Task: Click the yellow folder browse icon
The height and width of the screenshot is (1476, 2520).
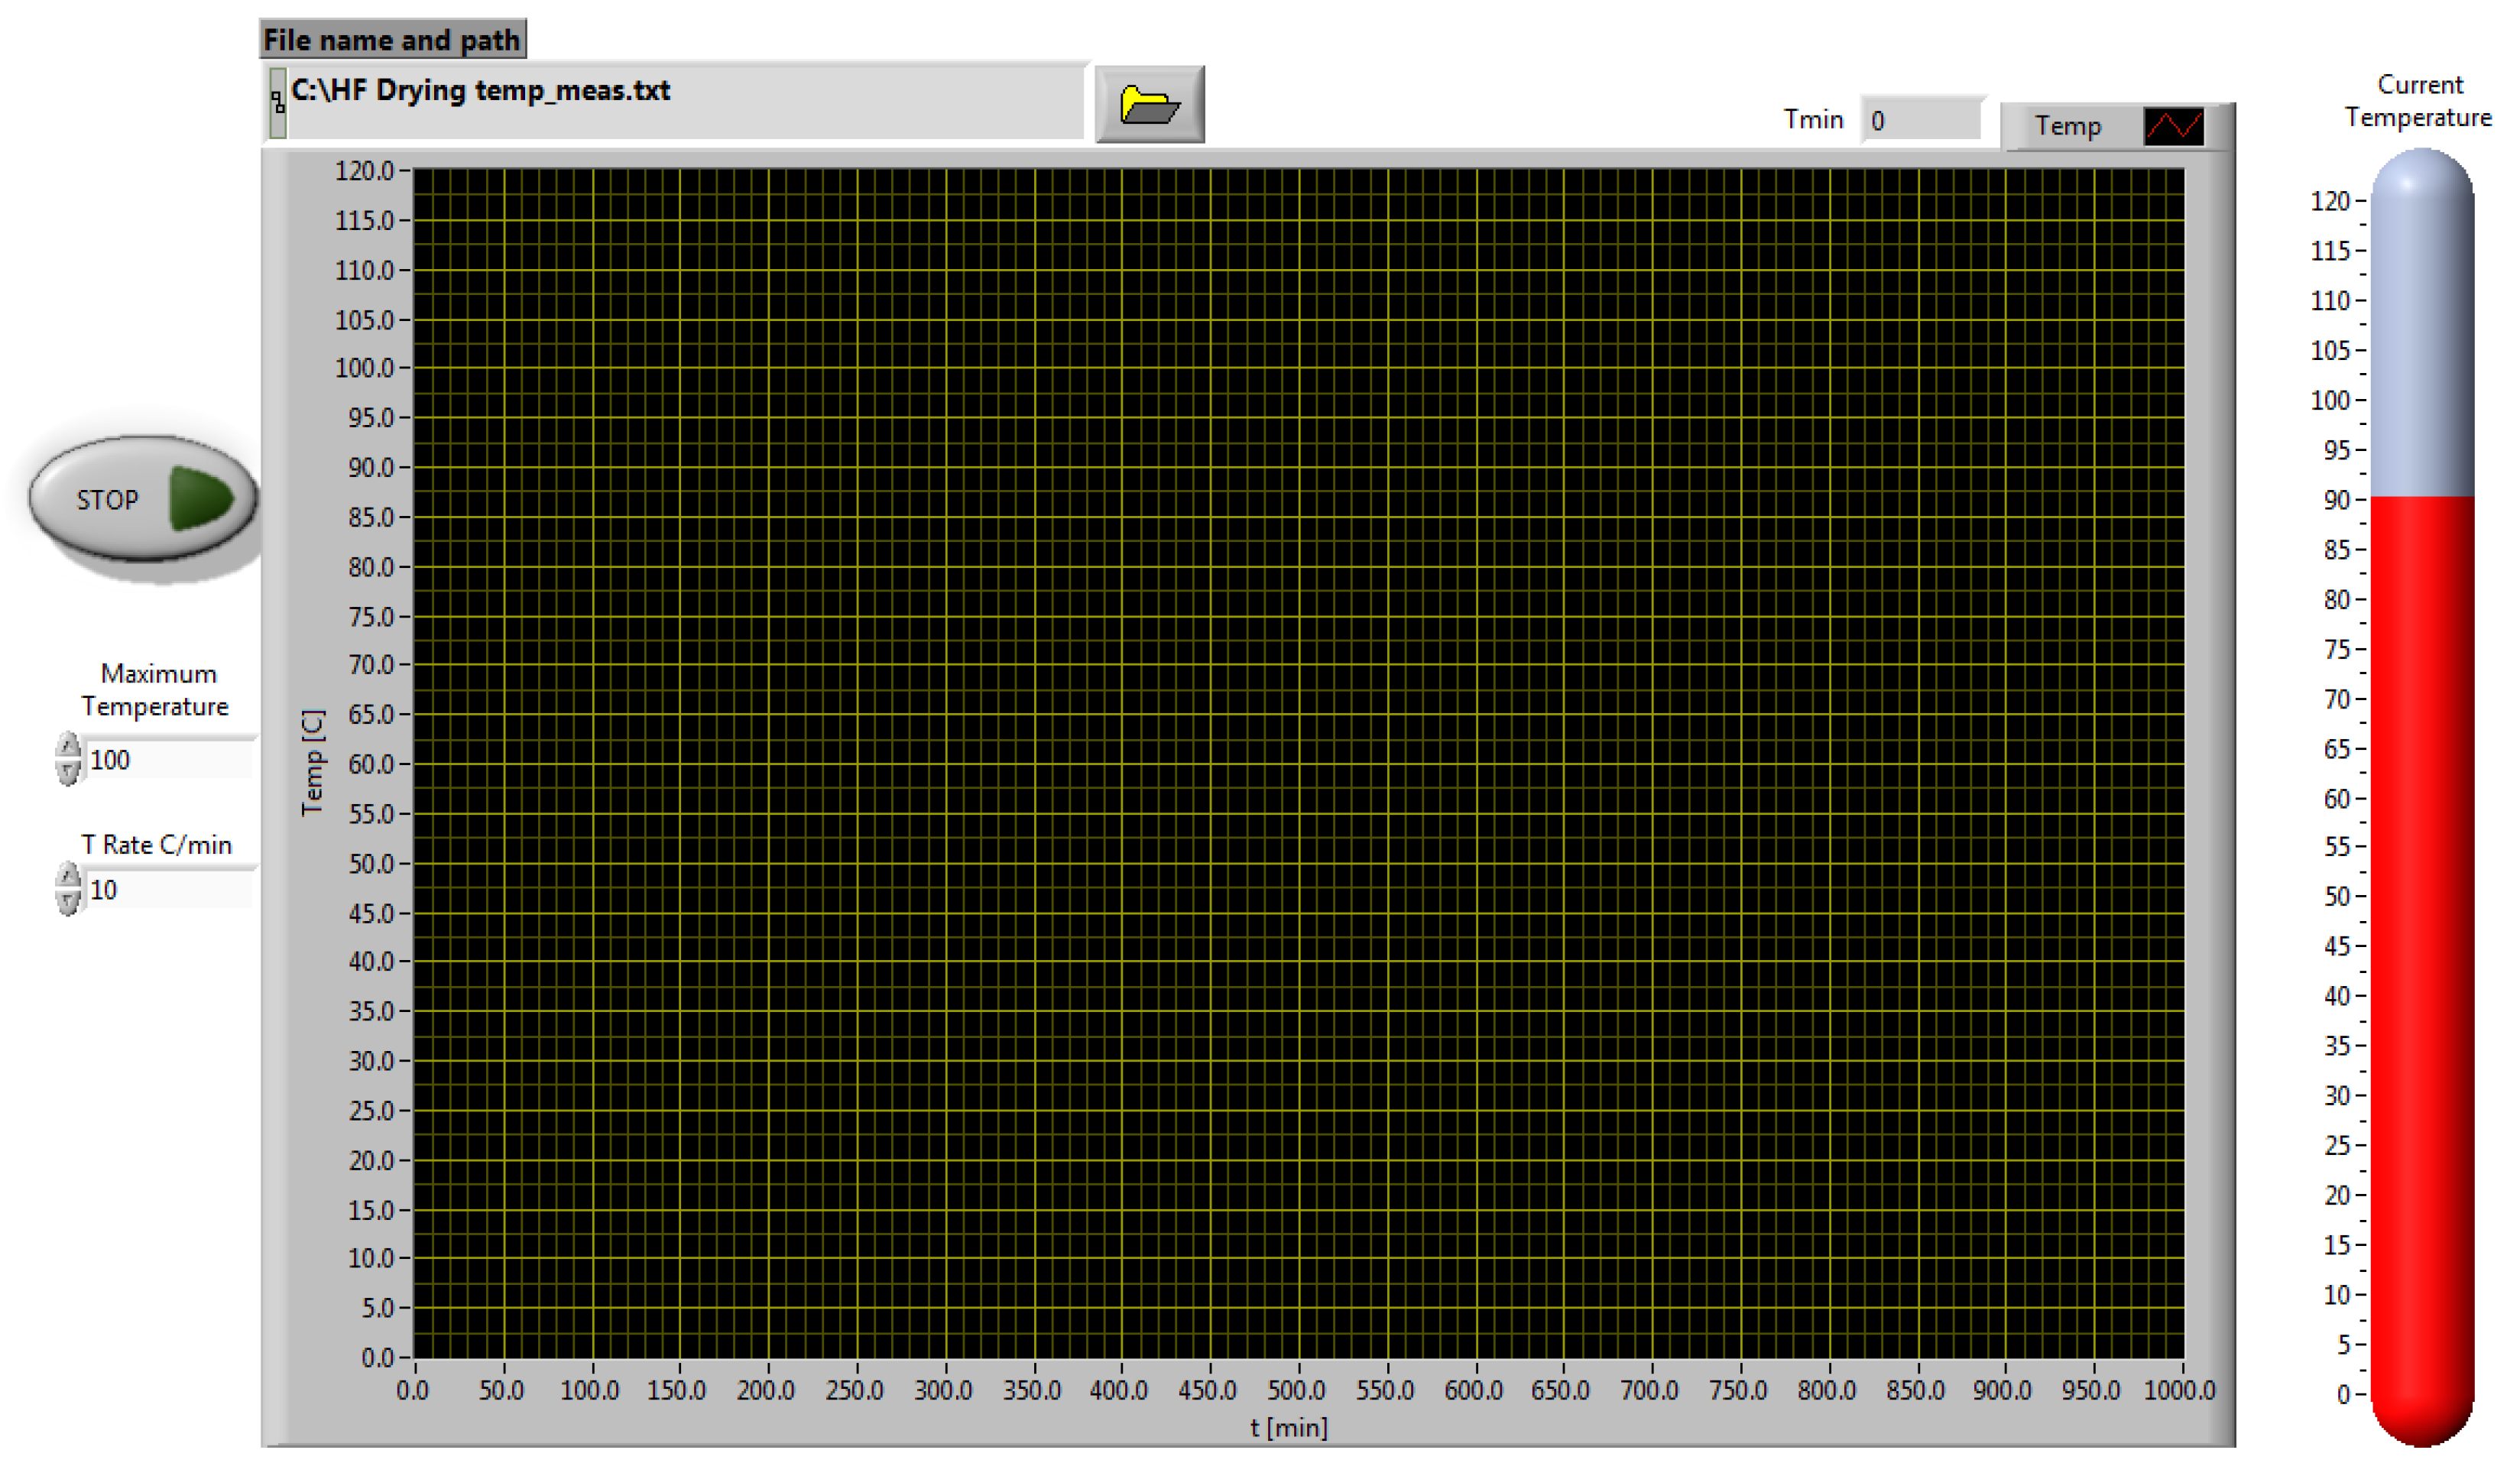Action: [1149, 105]
